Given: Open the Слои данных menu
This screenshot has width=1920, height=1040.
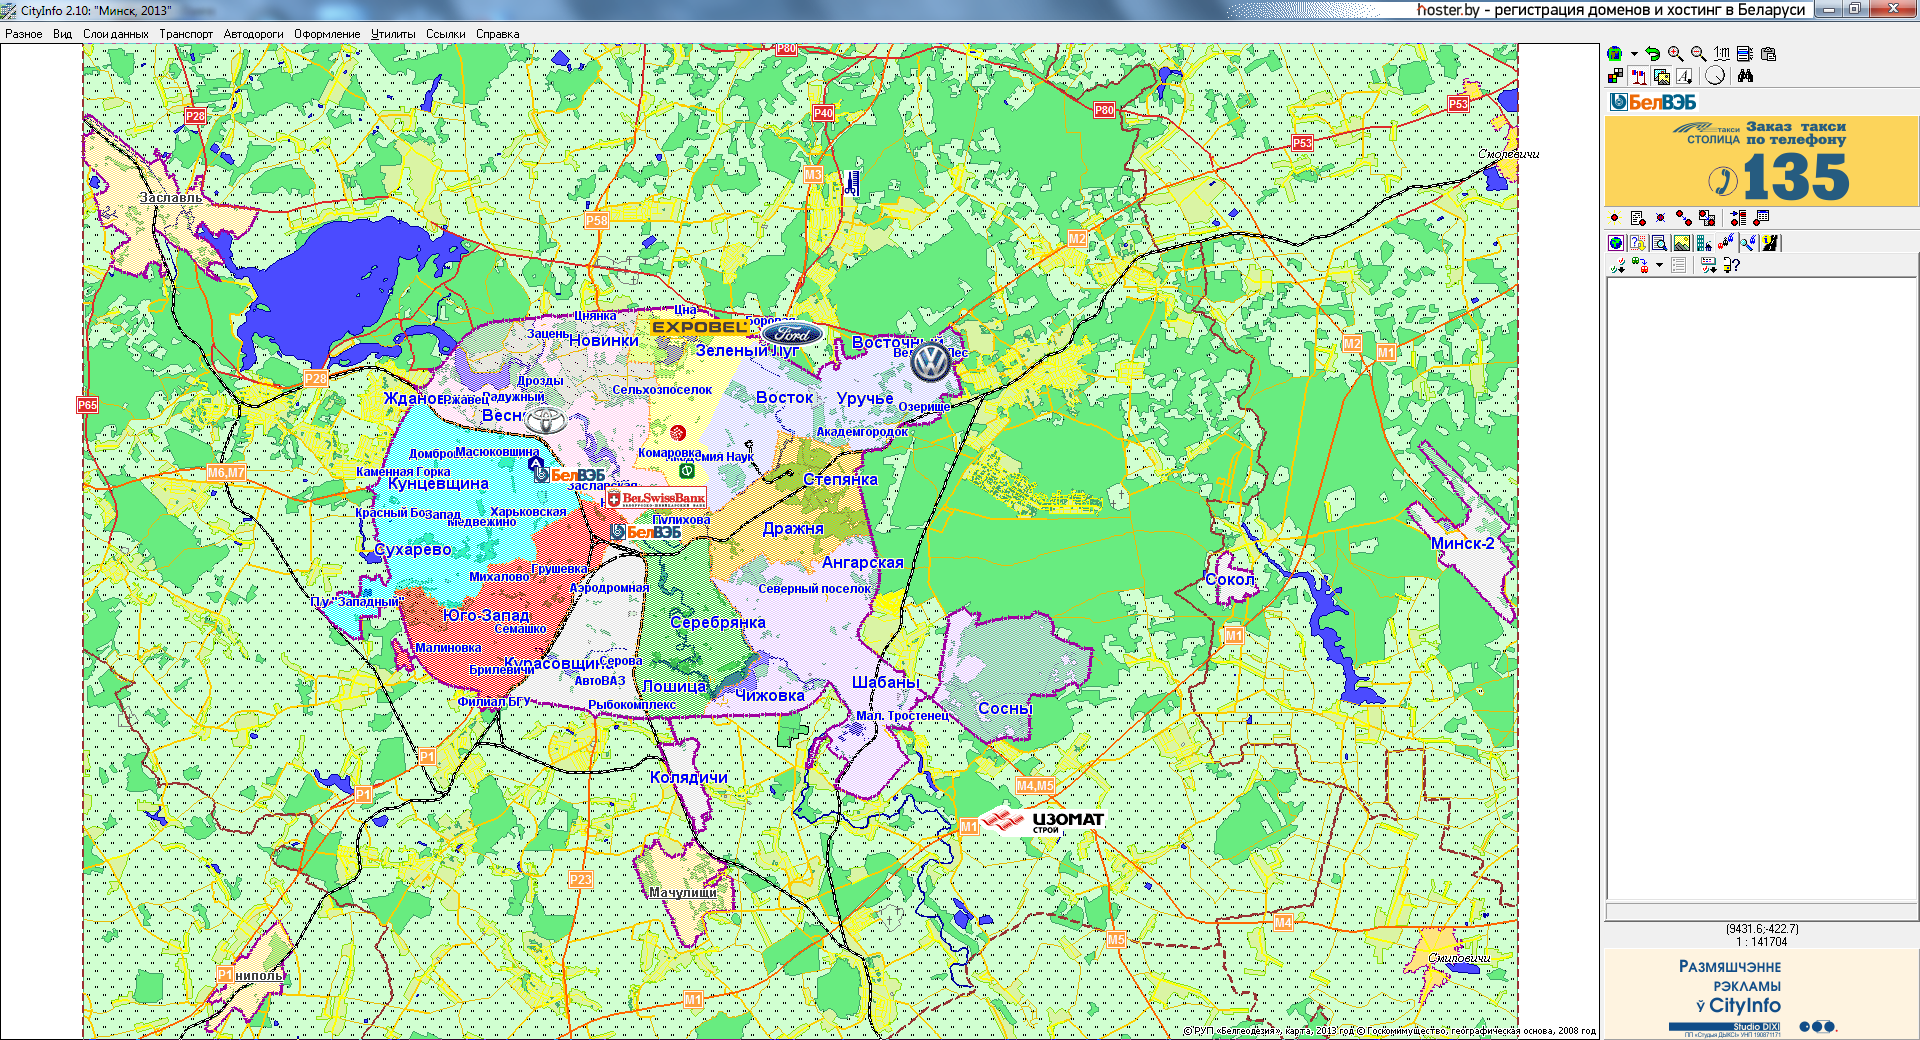Looking at the screenshot, I should pyautogui.click(x=116, y=34).
